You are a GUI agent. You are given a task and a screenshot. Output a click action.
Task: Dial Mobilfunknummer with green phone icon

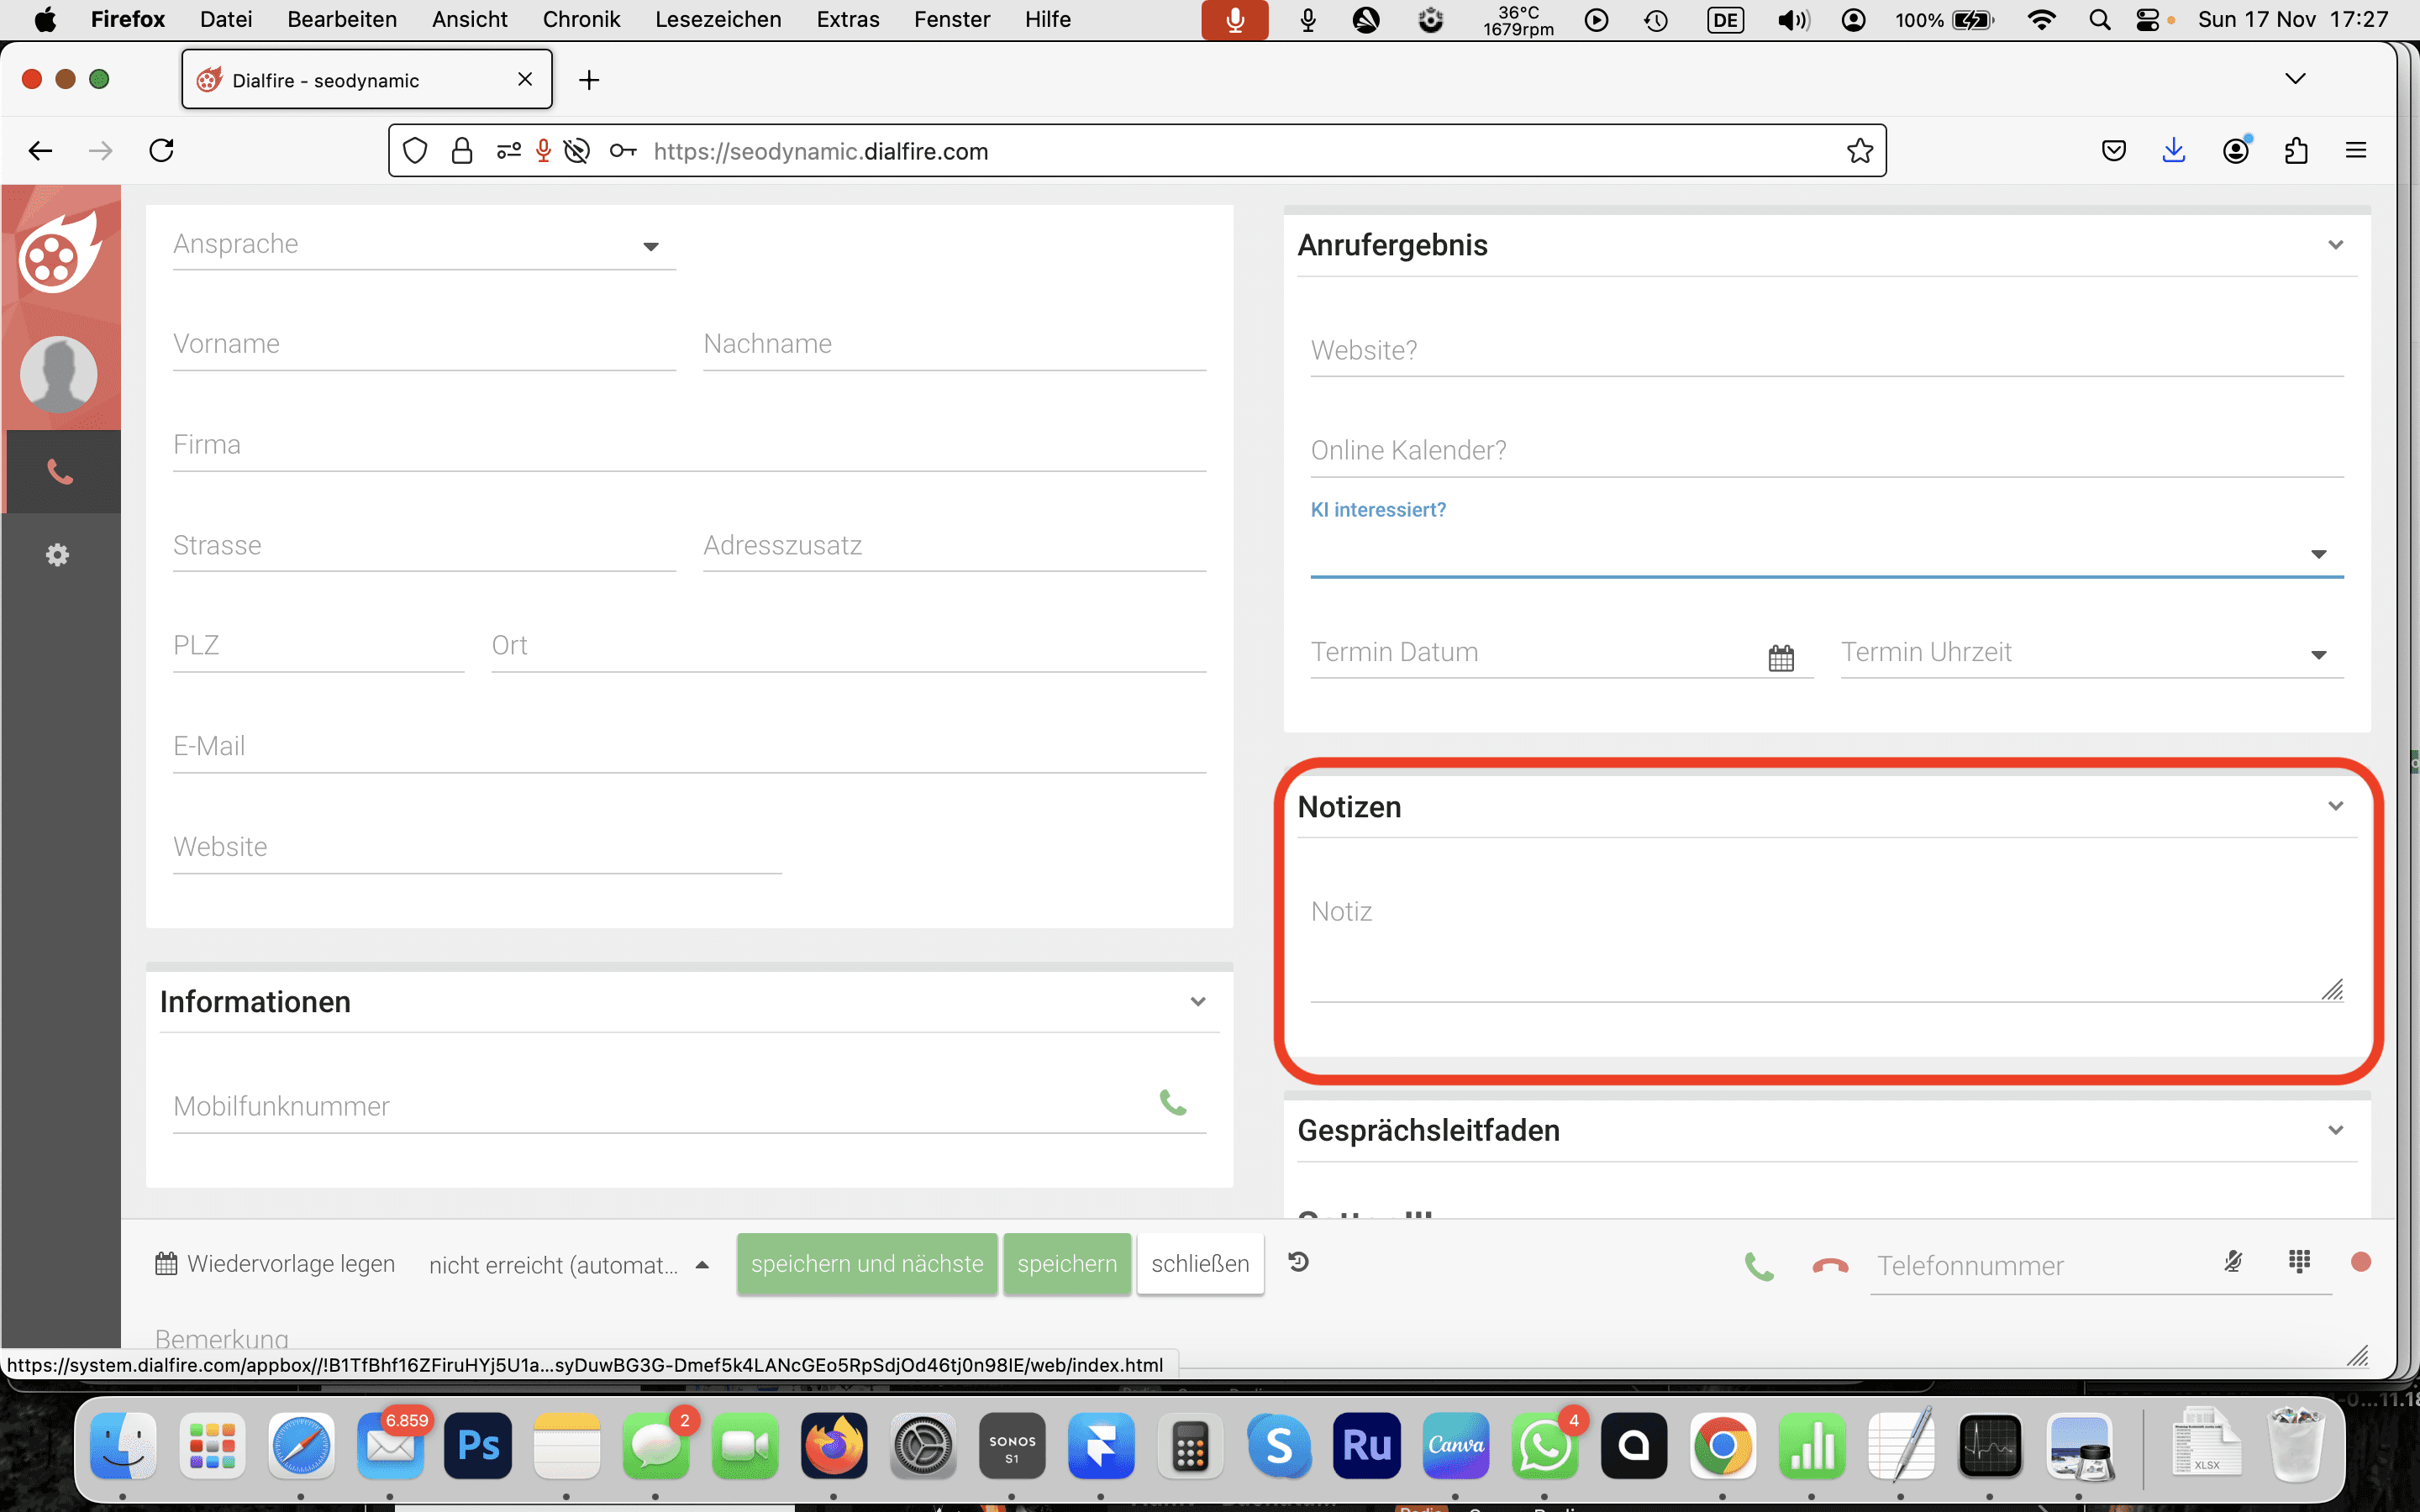tap(1172, 1102)
